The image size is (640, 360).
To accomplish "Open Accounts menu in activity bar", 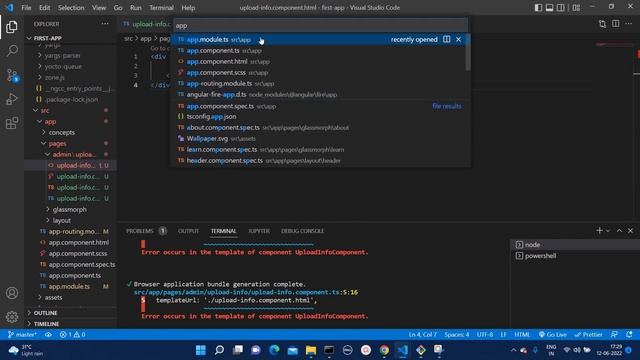I will coord(12,293).
